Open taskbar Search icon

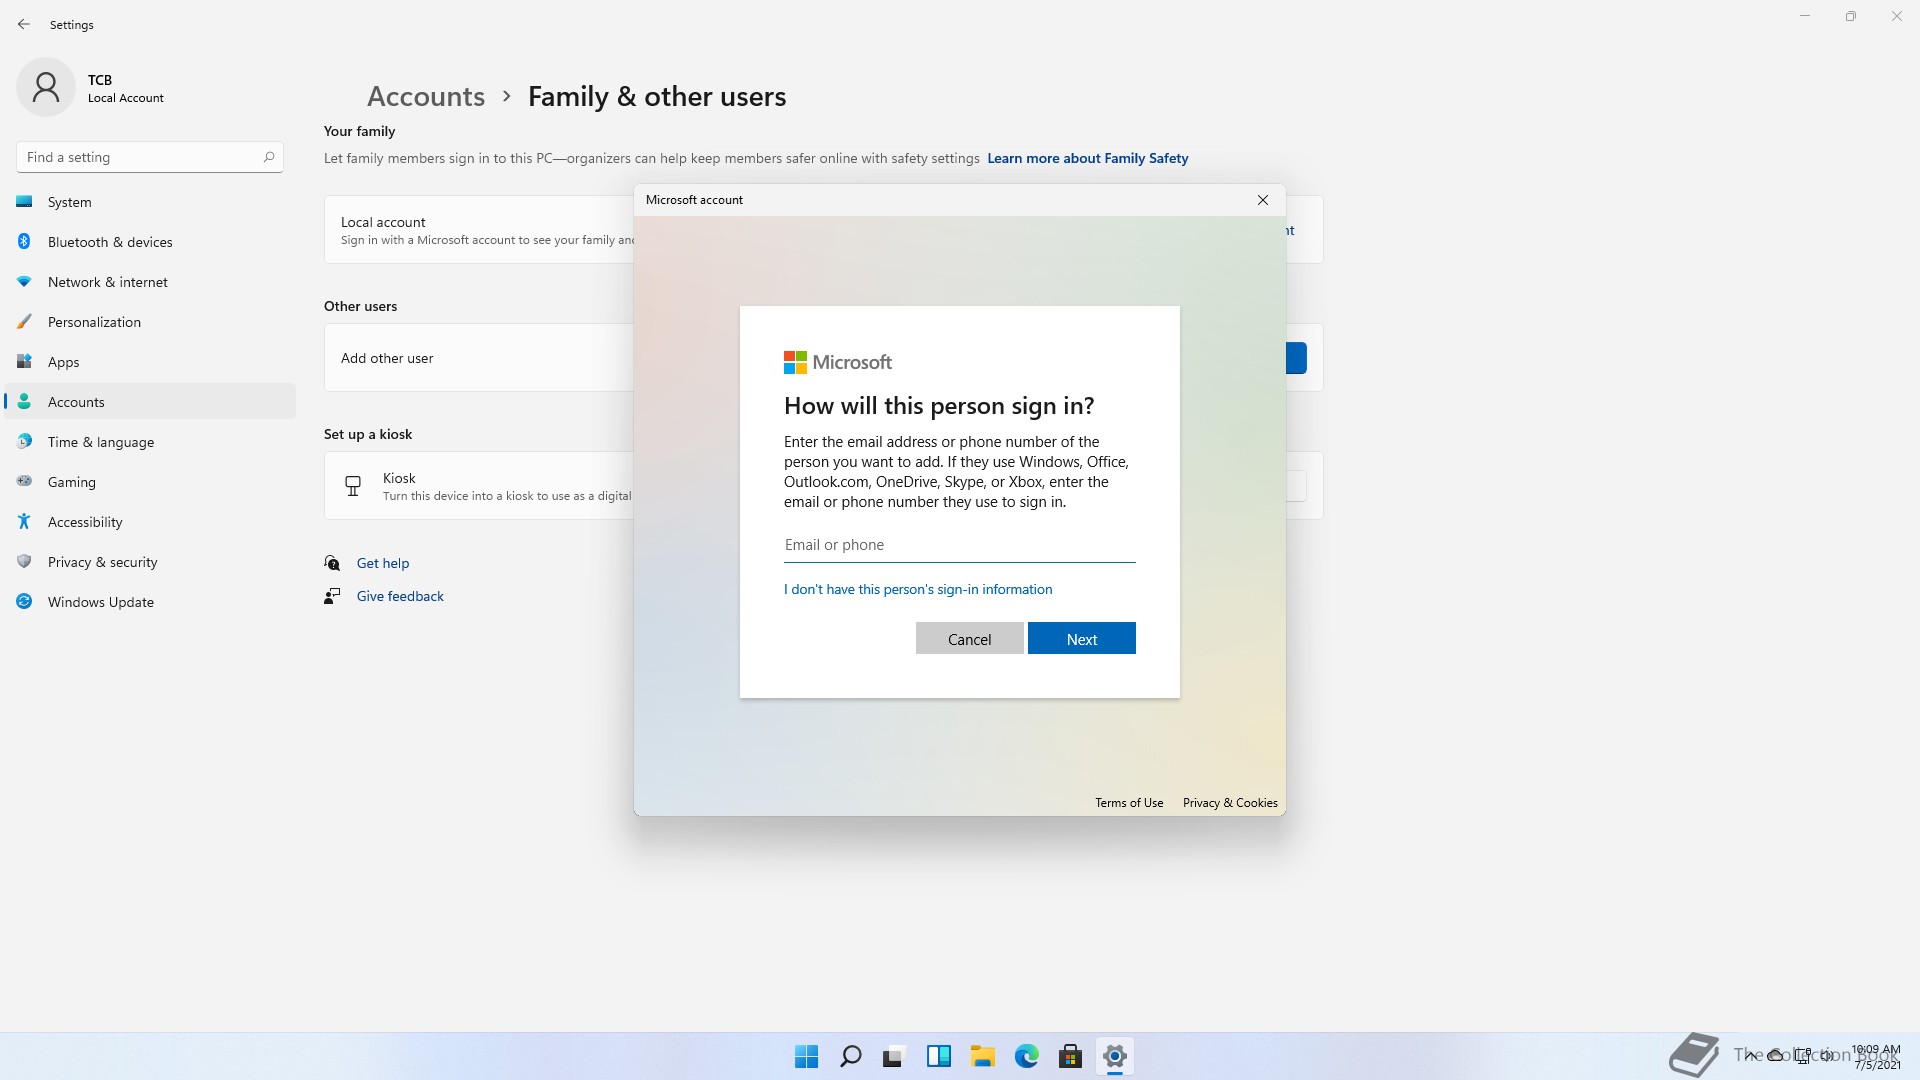(x=851, y=1056)
